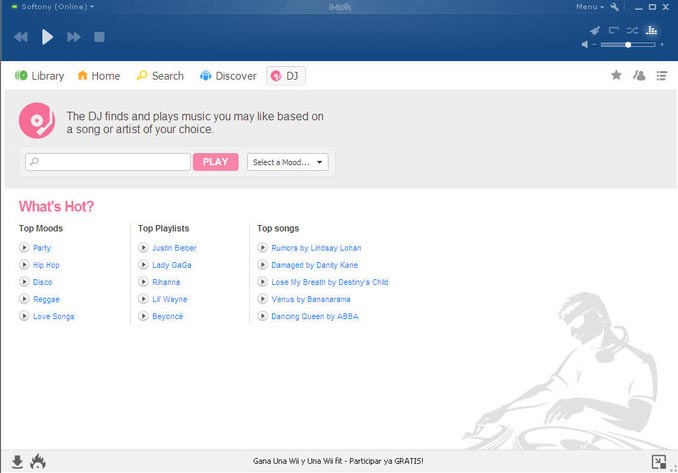Play the Disco mood icon
The width and height of the screenshot is (678, 473).
(x=24, y=281)
